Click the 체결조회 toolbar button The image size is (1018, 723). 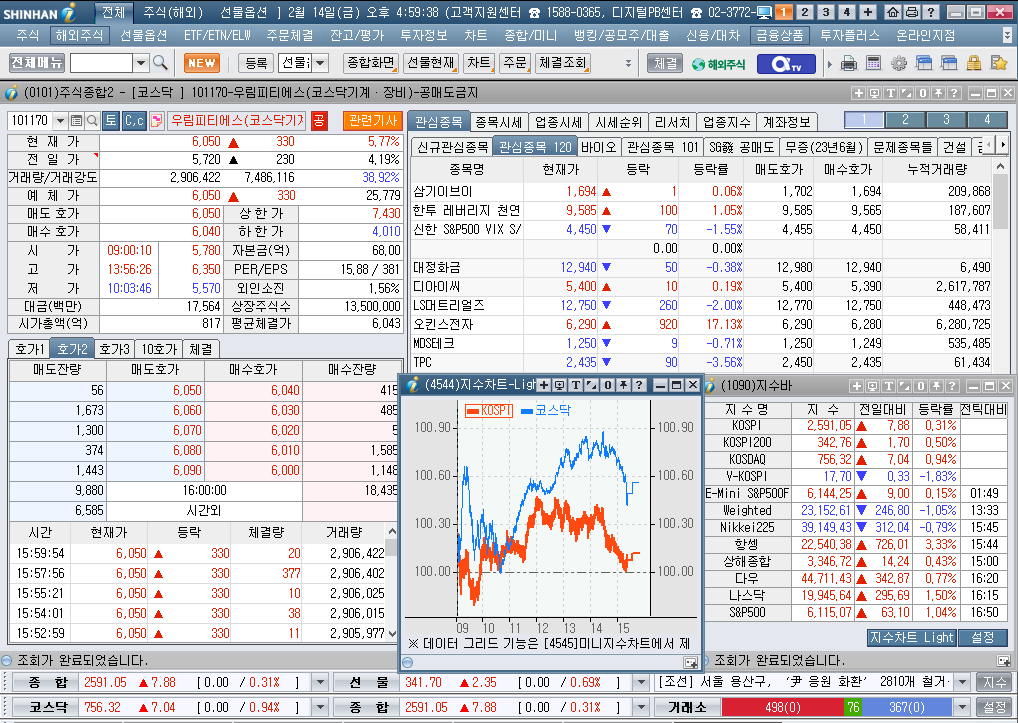pos(562,63)
